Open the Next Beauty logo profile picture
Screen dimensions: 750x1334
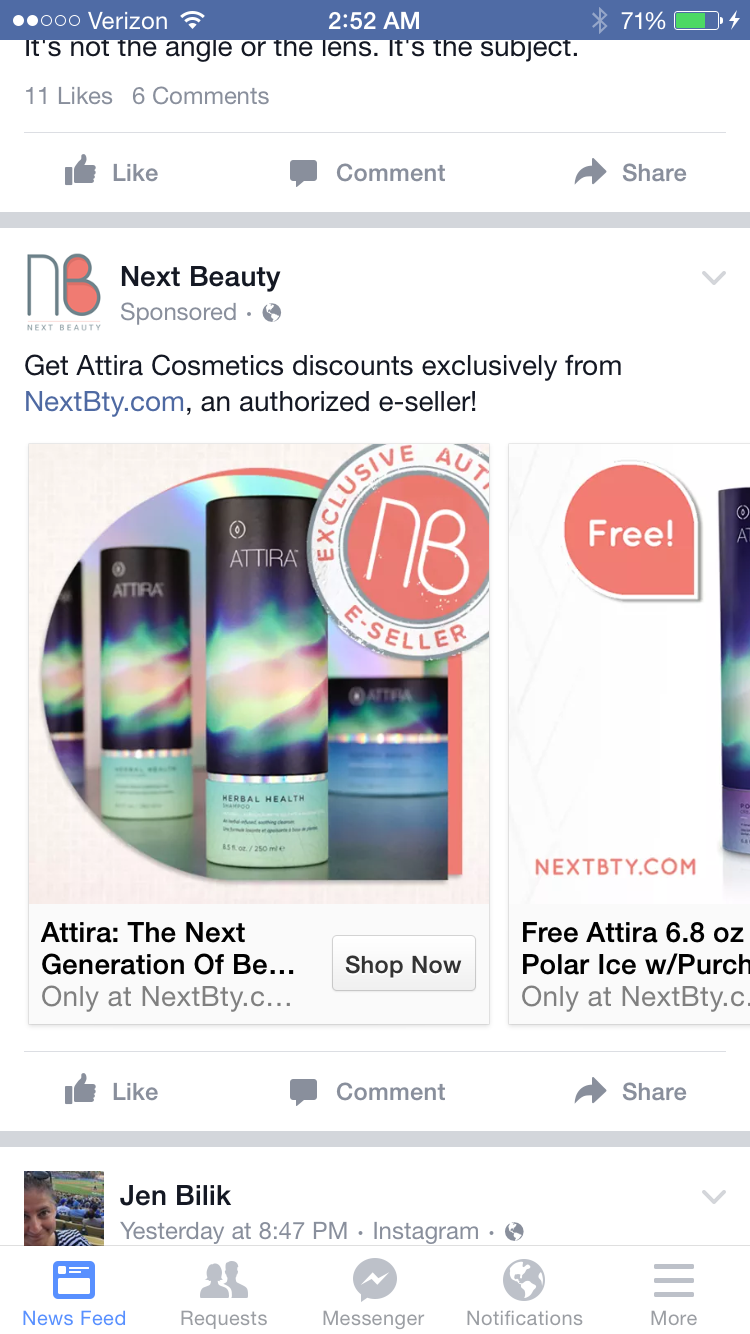coord(64,292)
